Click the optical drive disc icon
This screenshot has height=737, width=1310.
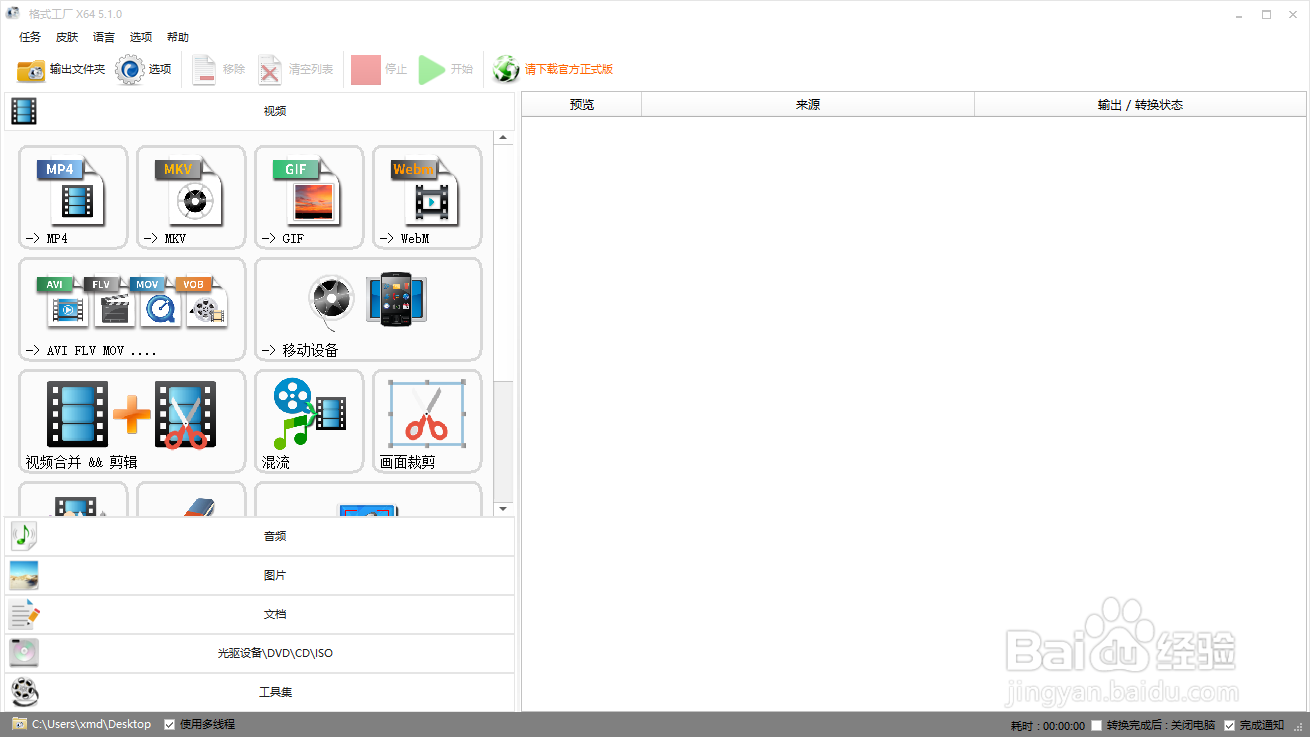(x=24, y=653)
